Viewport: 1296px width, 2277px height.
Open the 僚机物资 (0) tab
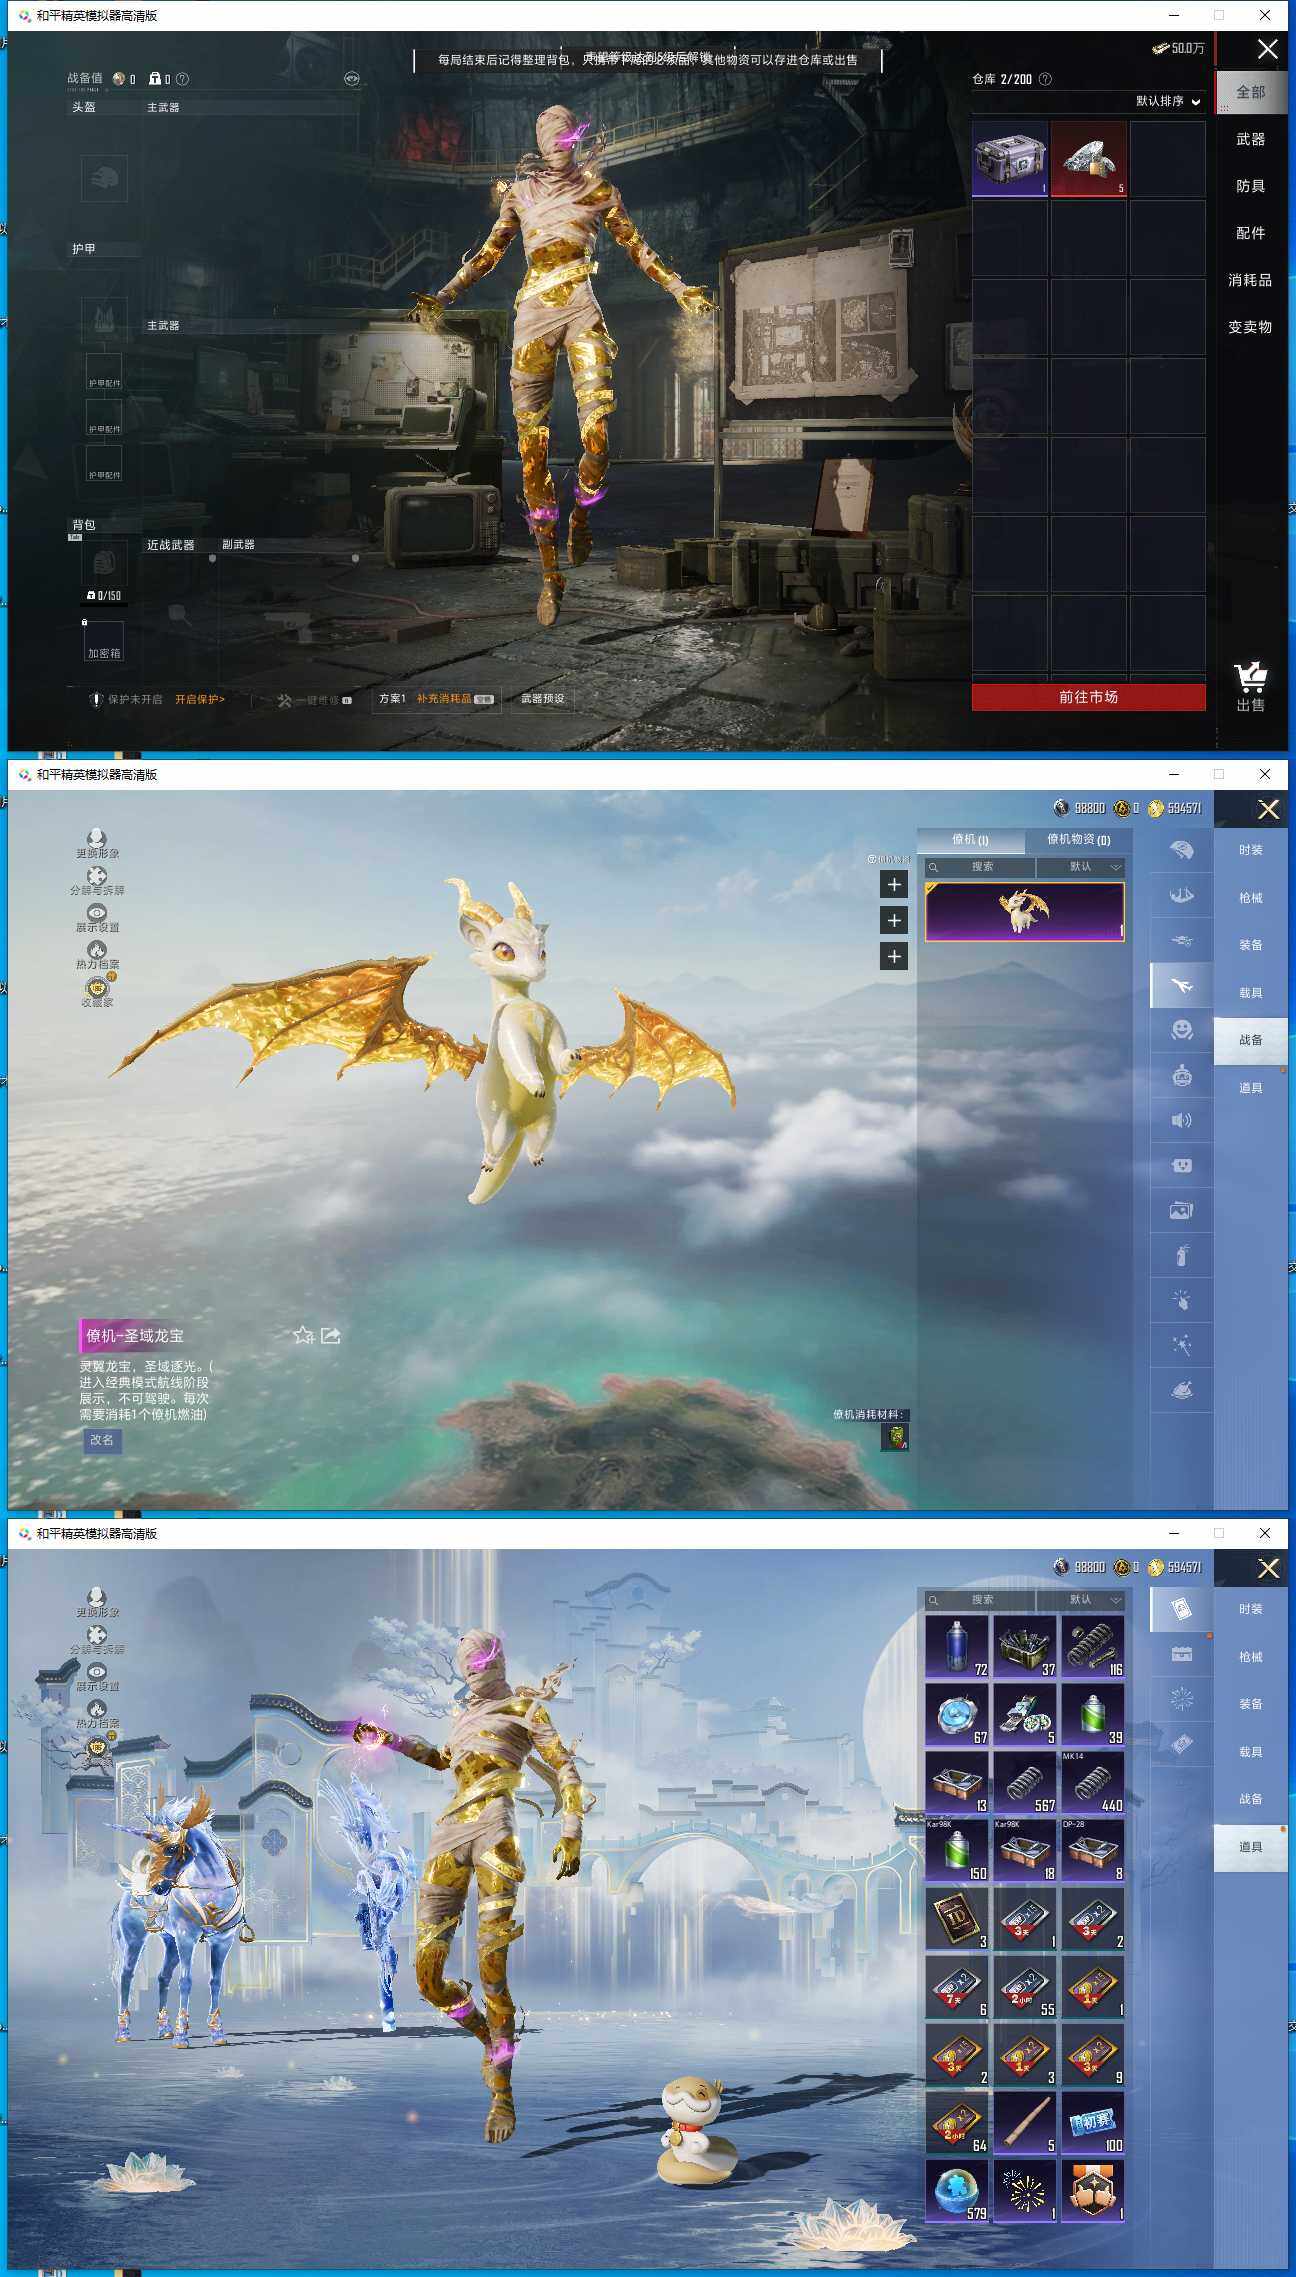click(1078, 839)
